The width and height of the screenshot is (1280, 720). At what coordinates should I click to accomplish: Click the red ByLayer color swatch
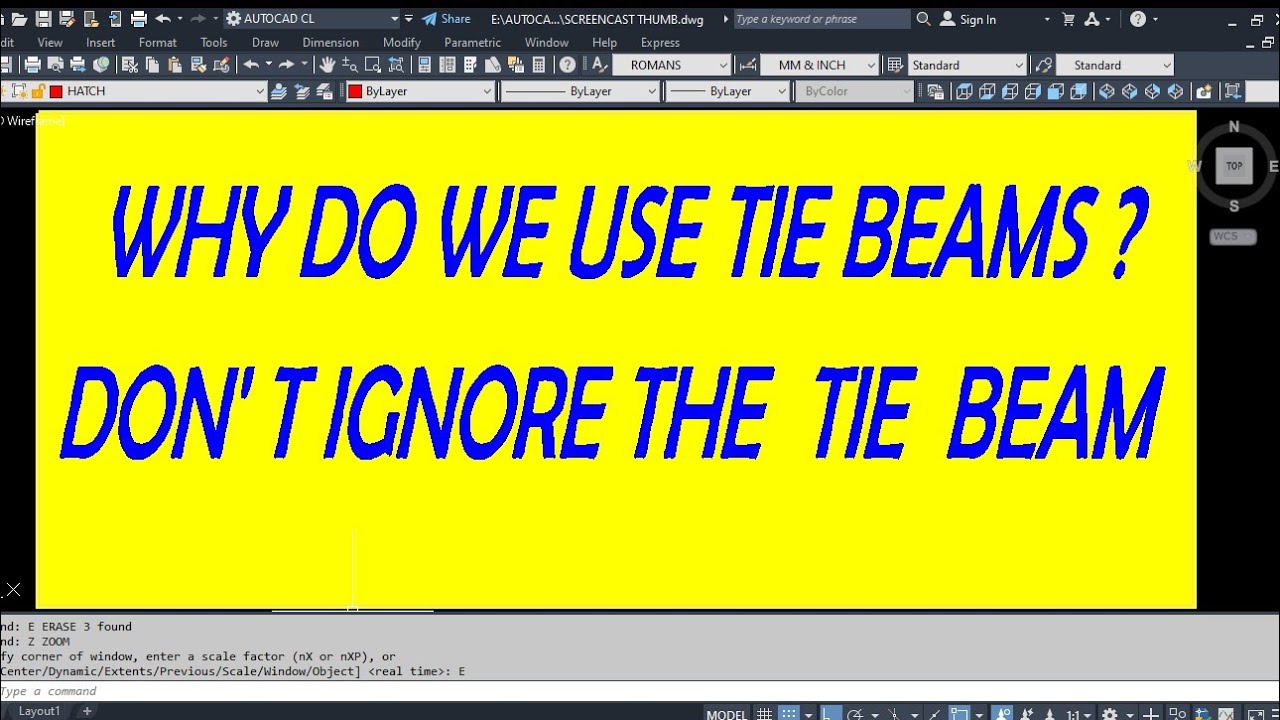click(354, 91)
